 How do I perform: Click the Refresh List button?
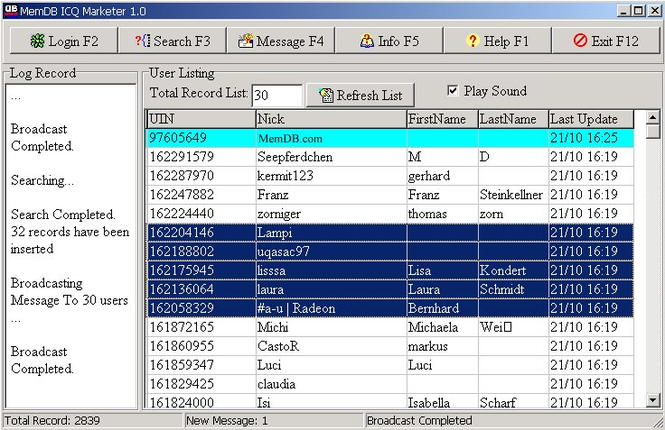[360, 95]
